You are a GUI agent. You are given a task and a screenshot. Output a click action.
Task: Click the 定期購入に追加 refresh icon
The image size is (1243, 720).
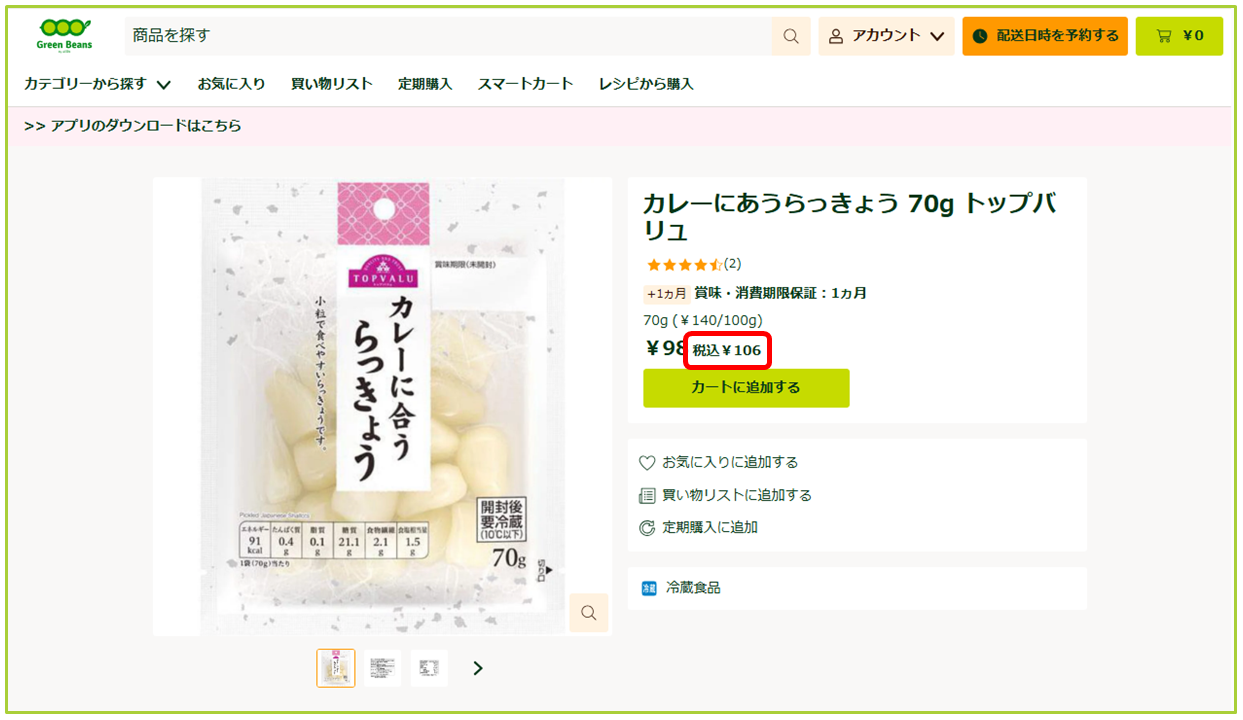coord(647,527)
